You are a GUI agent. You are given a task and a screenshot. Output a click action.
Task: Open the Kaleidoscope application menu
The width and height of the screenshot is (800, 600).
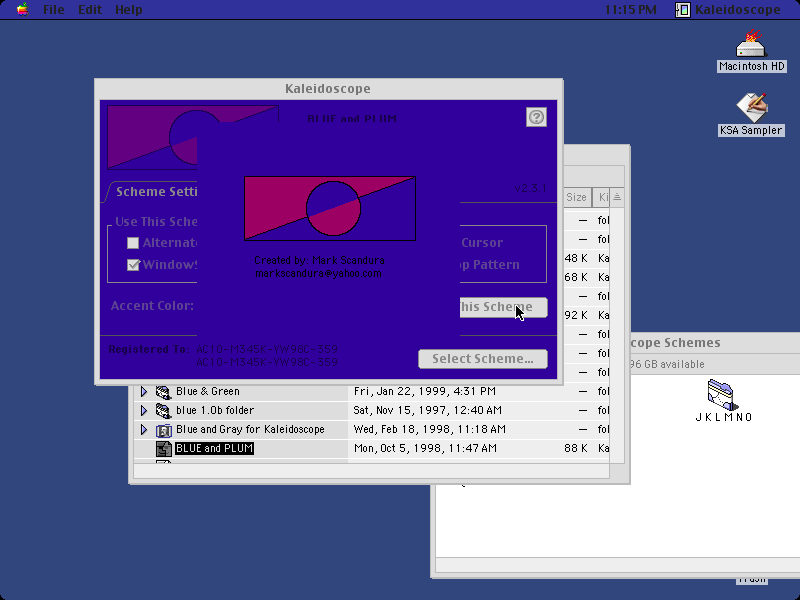tap(728, 9)
